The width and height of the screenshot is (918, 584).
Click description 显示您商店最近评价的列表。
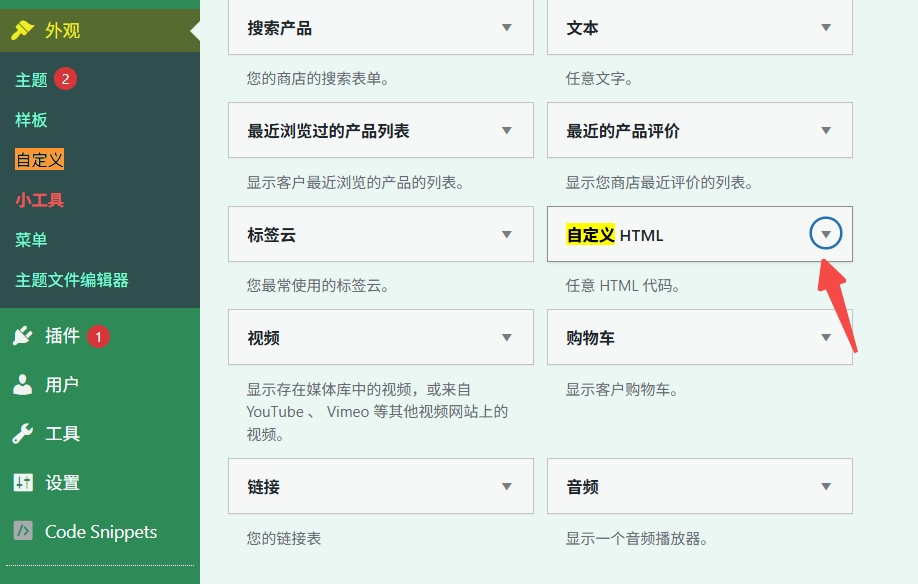(659, 183)
